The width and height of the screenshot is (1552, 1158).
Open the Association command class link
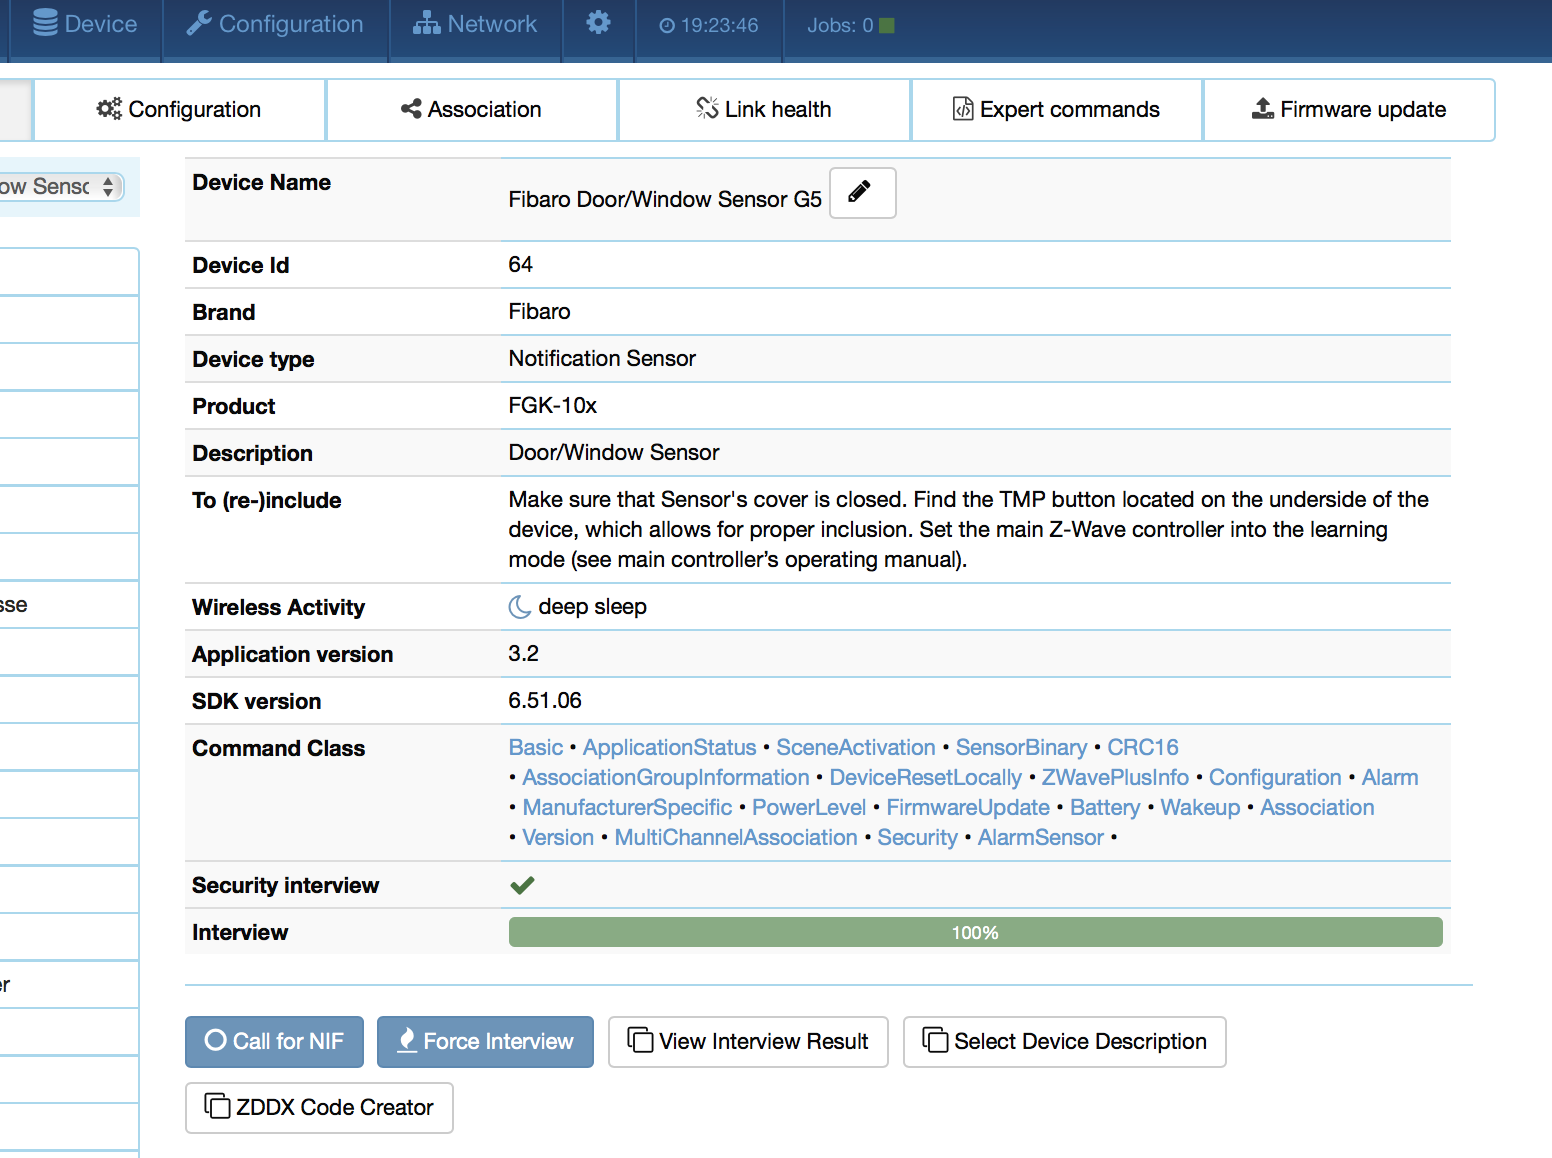pyautogui.click(x=1317, y=808)
